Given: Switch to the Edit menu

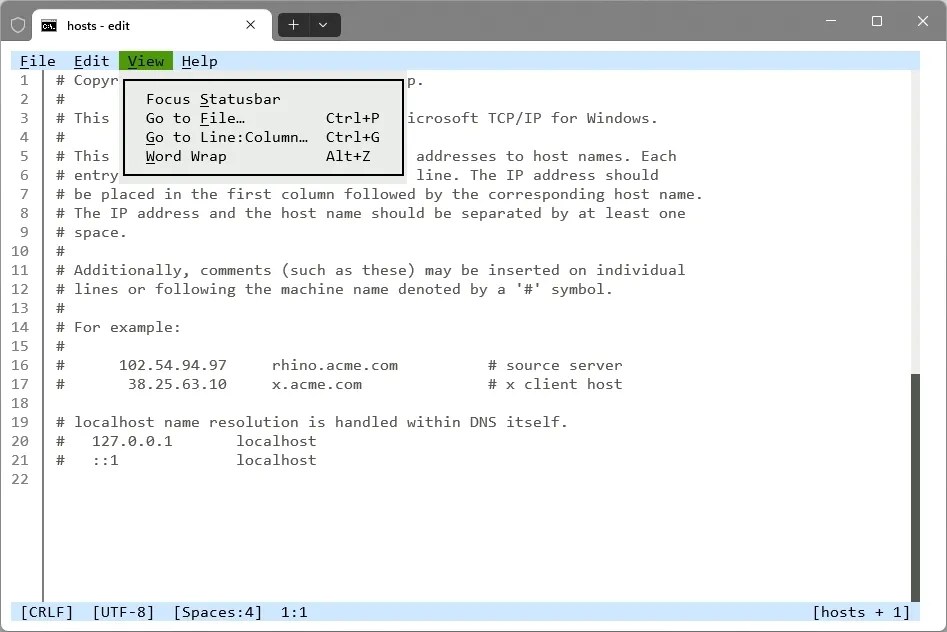Looking at the screenshot, I should click(x=91, y=61).
